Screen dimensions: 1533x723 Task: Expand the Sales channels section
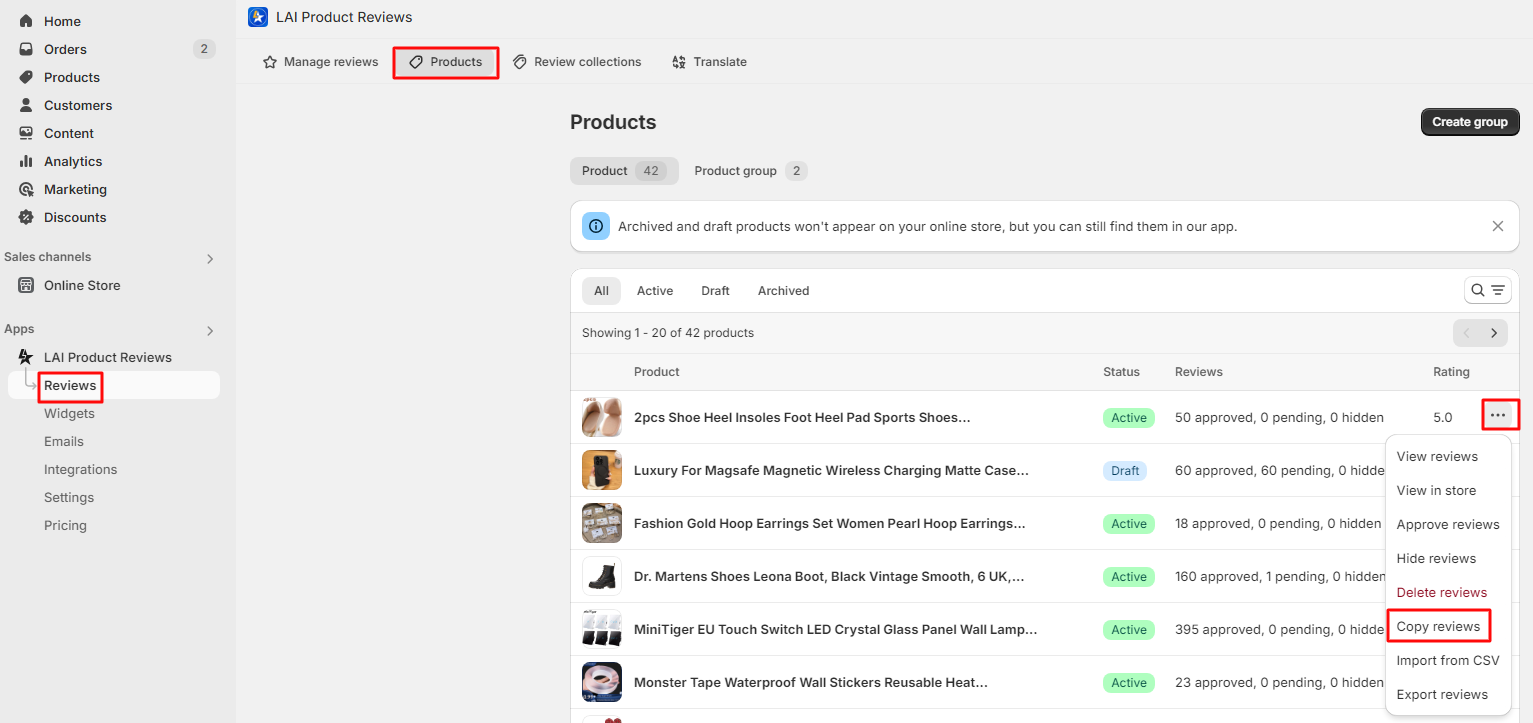(210, 259)
